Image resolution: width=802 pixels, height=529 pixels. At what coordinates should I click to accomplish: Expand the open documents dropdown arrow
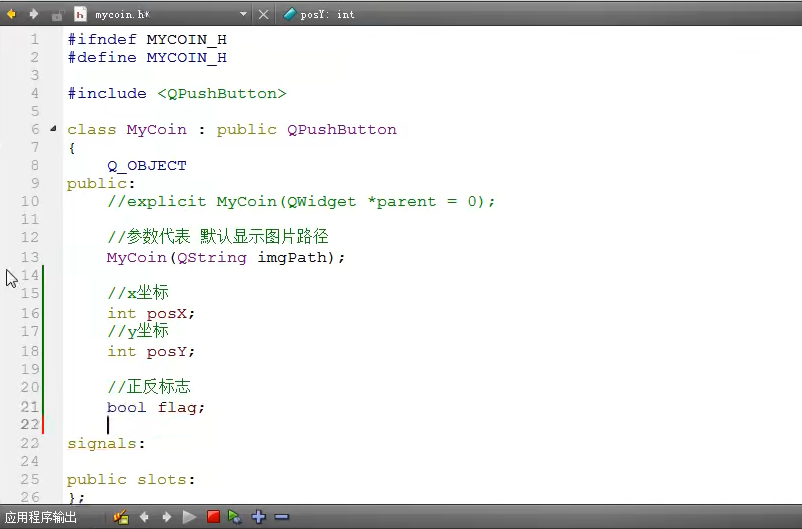(x=243, y=14)
